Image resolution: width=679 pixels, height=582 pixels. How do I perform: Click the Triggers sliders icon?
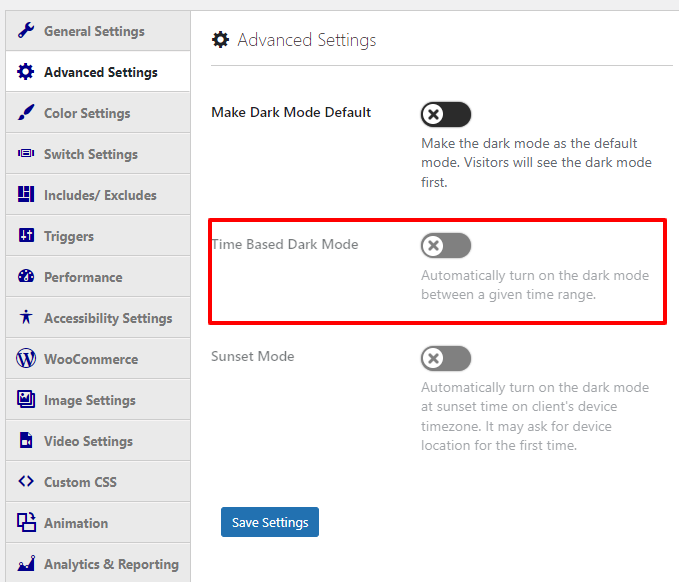coord(26,235)
